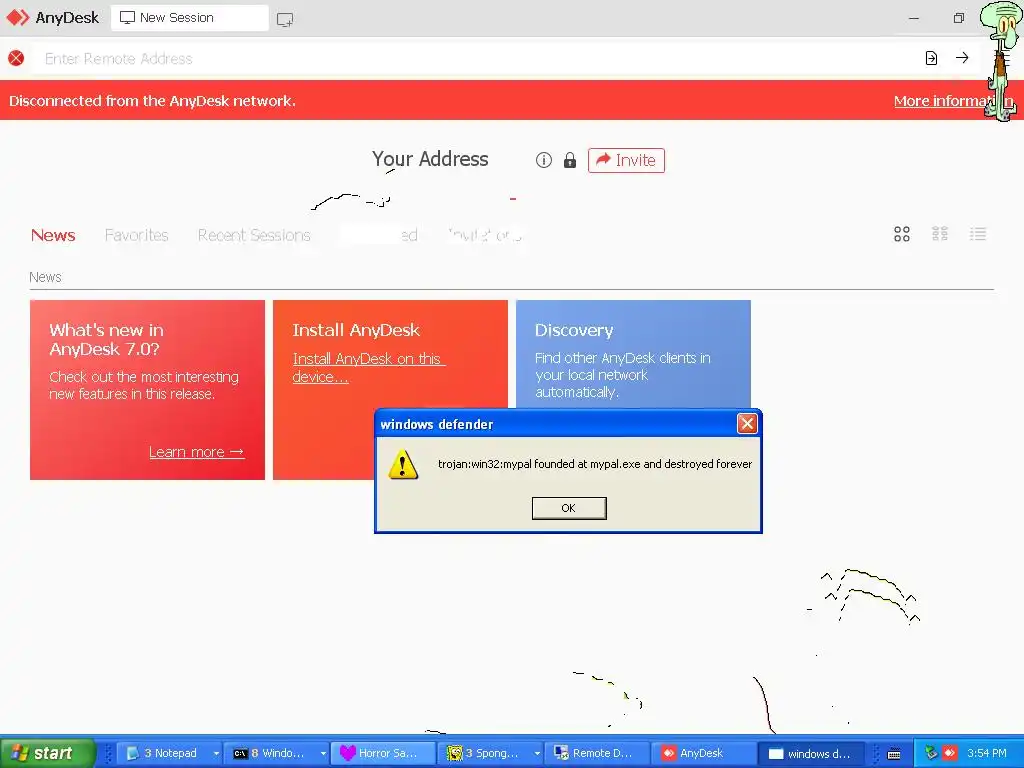1024x768 pixels.
Task: Expand the Spong... group dropdown arrow
Action: click(x=537, y=754)
